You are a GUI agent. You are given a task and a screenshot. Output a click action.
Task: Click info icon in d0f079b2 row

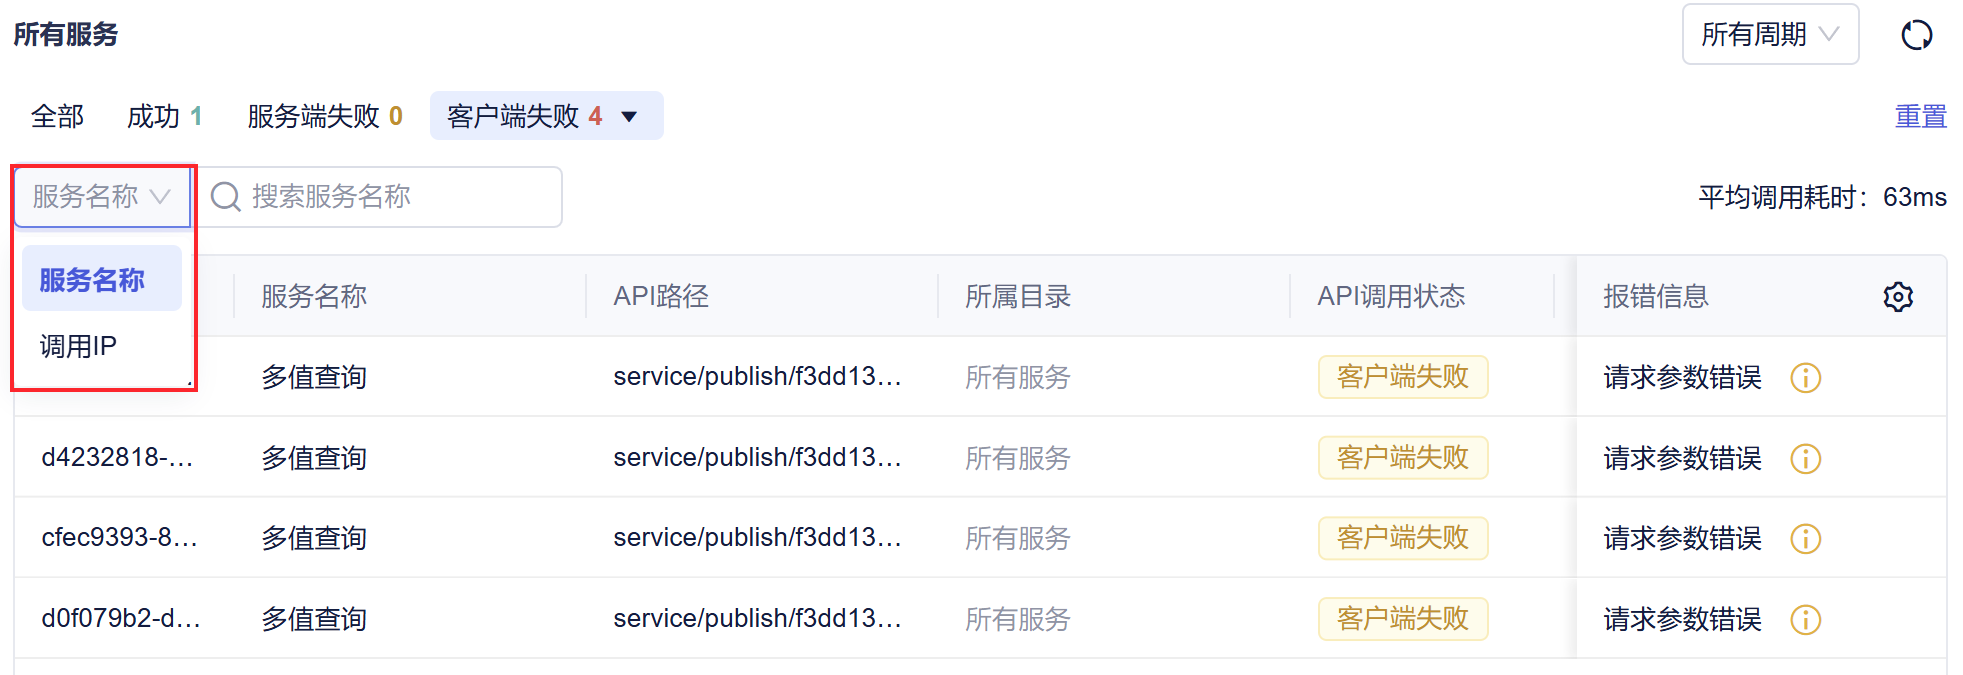pyautogui.click(x=1805, y=620)
